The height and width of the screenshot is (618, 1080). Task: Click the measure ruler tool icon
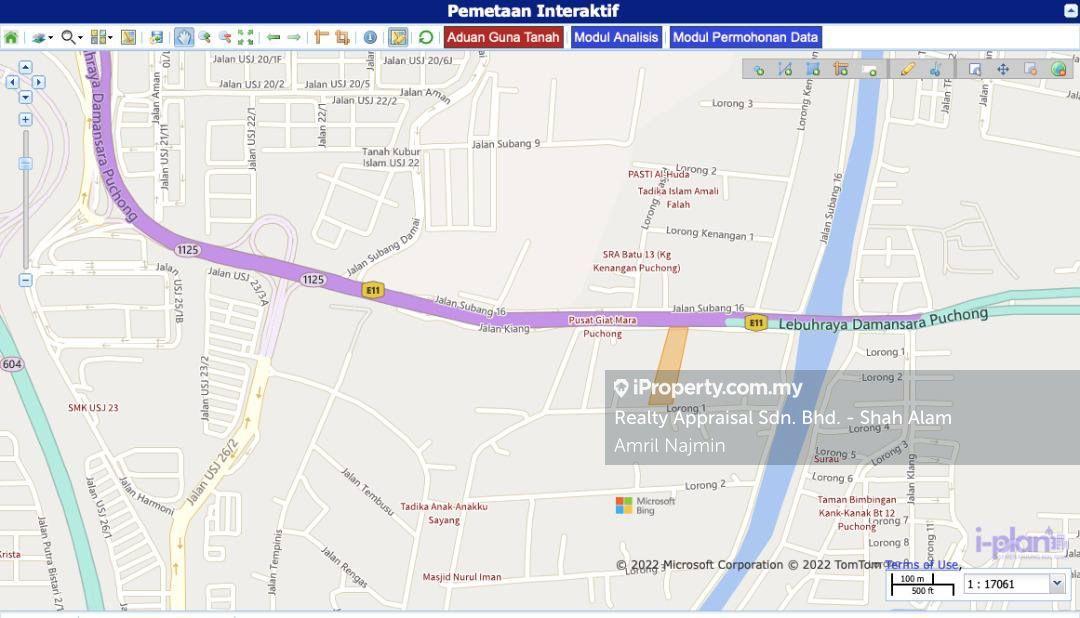321,37
